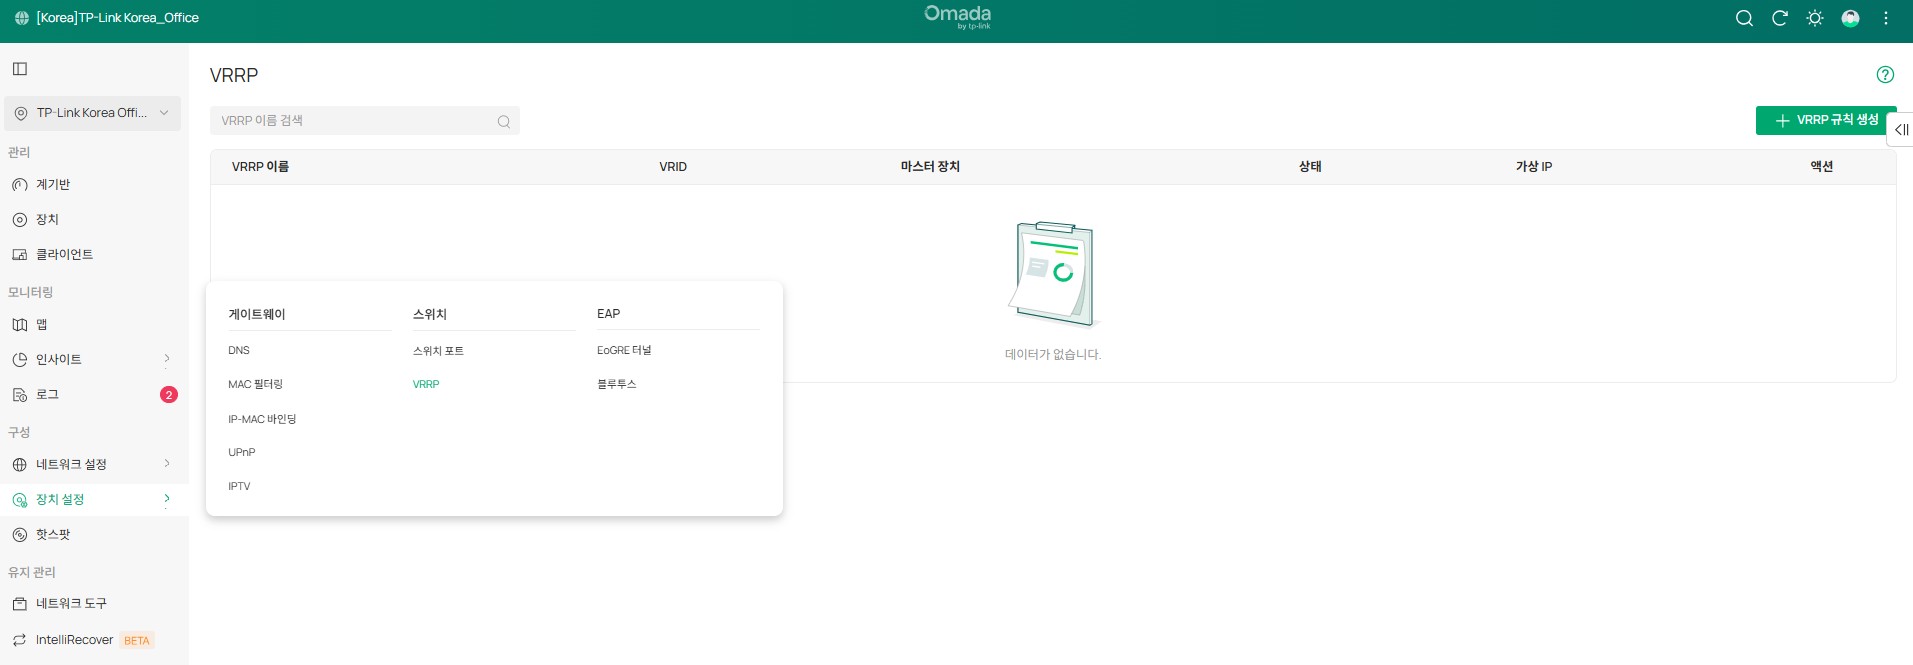This screenshot has height=665, width=1913.
Task: Go to the 계기반 dashboard
Action: point(53,185)
